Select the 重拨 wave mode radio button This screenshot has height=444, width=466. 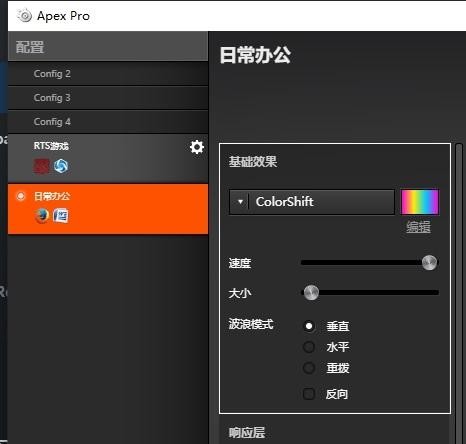point(309,368)
